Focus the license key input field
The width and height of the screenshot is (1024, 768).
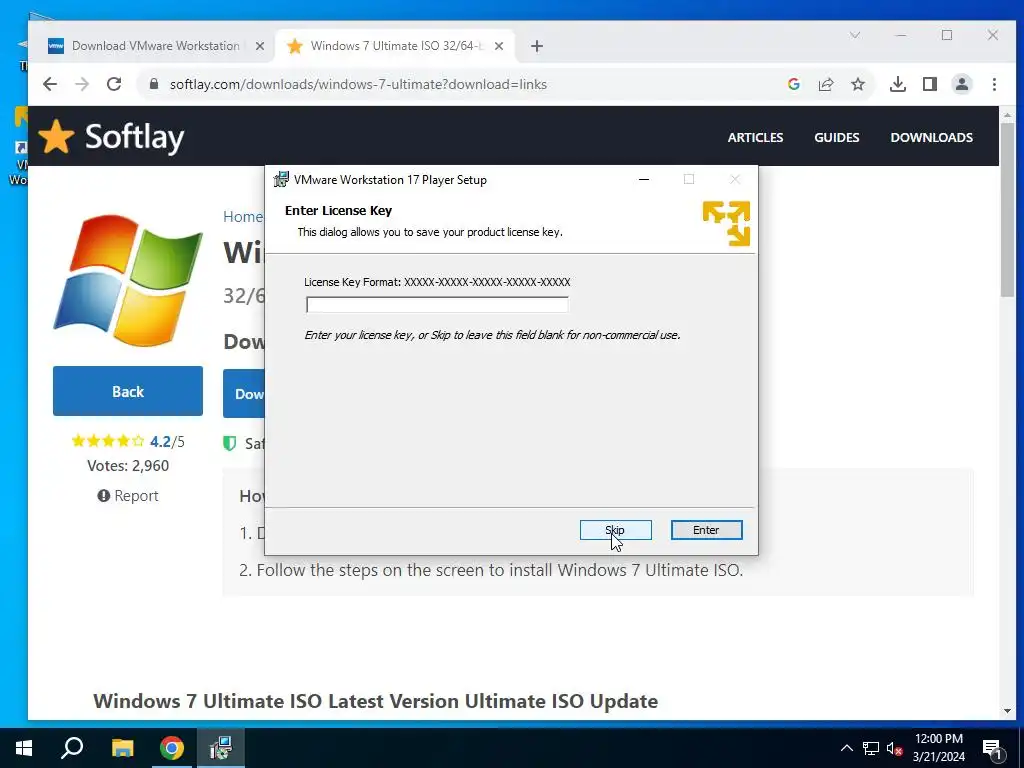point(437,304)
